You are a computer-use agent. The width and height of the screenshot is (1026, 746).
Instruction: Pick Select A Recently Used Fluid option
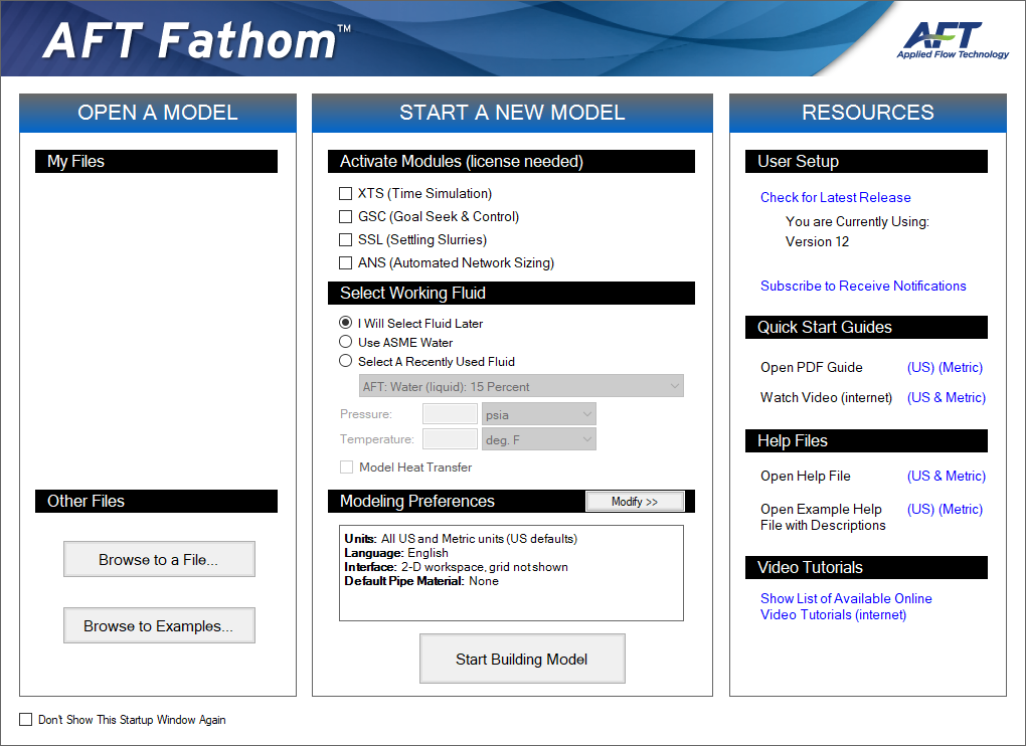(345, 361)
